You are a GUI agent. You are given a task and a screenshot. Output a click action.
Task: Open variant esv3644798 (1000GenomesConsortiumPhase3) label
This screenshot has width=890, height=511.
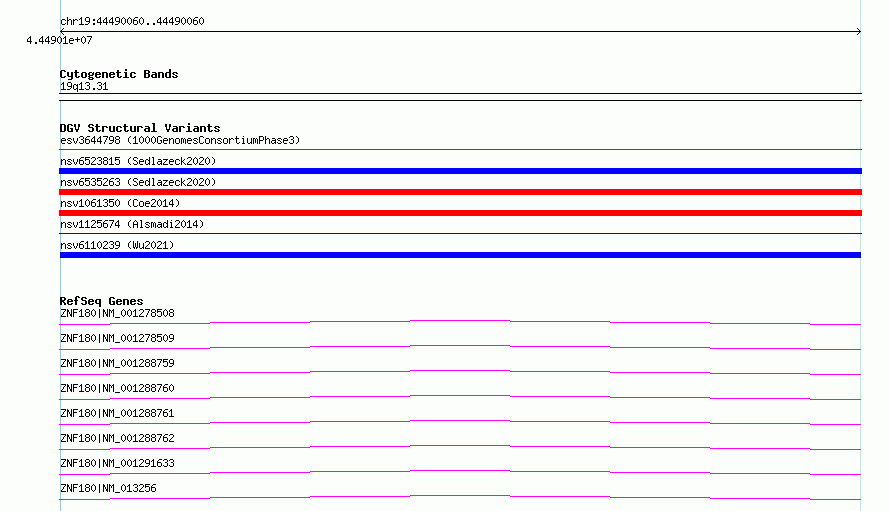(x=180, y=140)
